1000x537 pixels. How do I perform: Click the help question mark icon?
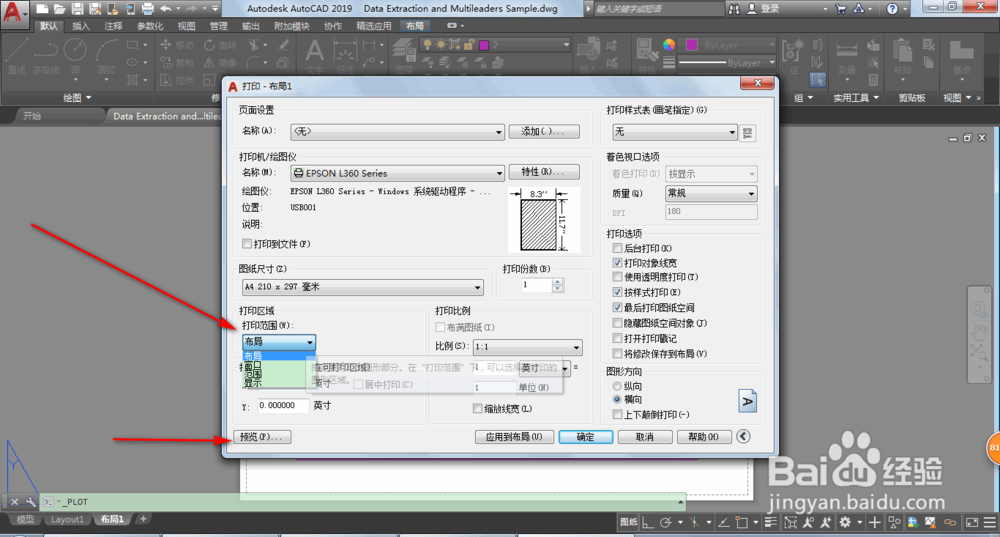[x=892, y=9]
